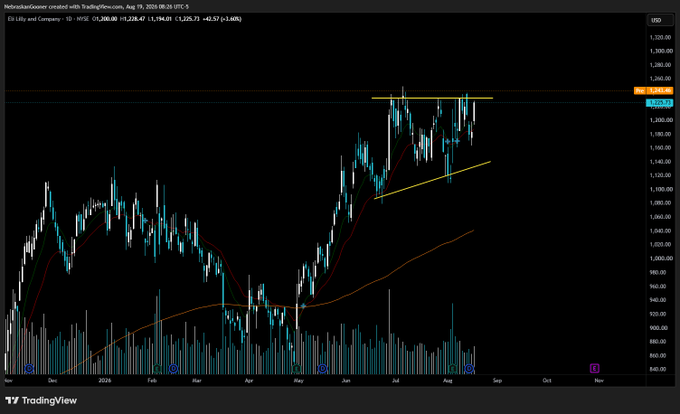Click the dividend D marker in mid-August
The height and width of the screenshot is (414, 680).
pyautogui.click(x=469, y=368)
